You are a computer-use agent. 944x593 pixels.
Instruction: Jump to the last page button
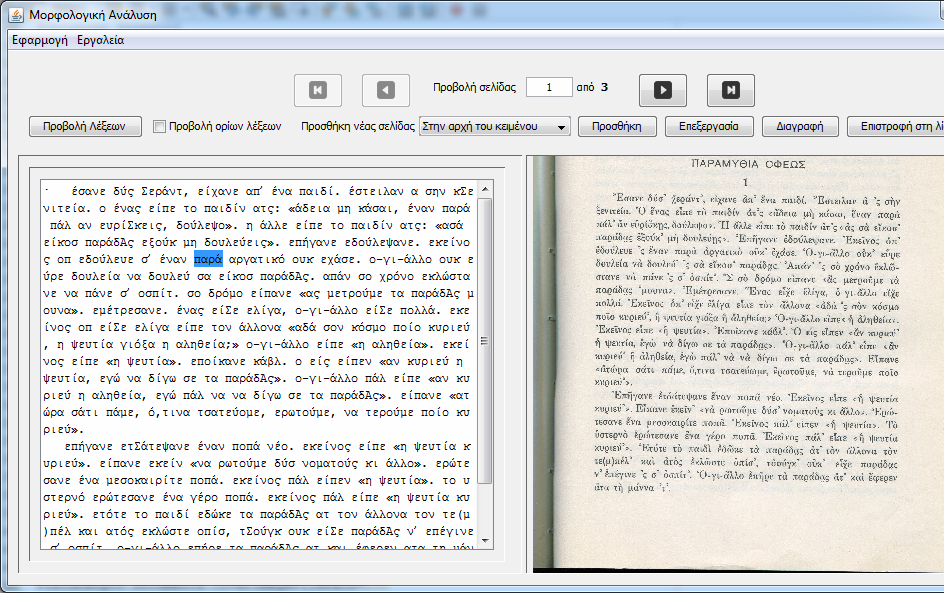pyautogui.click(x=731, y=90)
